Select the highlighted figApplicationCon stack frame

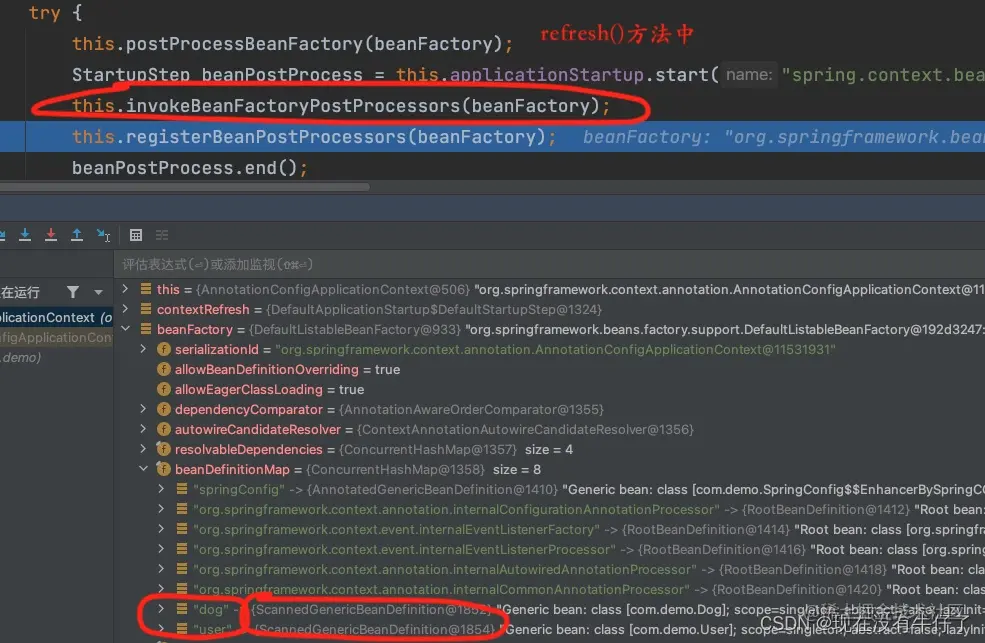(57, 338)
